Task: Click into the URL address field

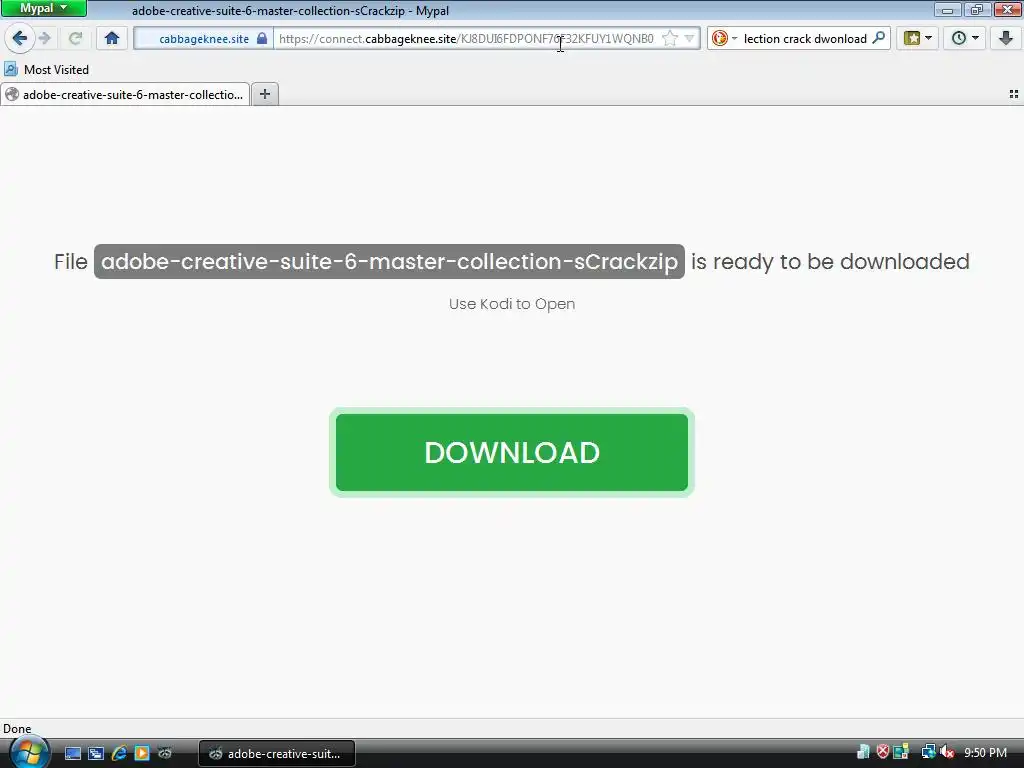Action: tap(467, 39)
